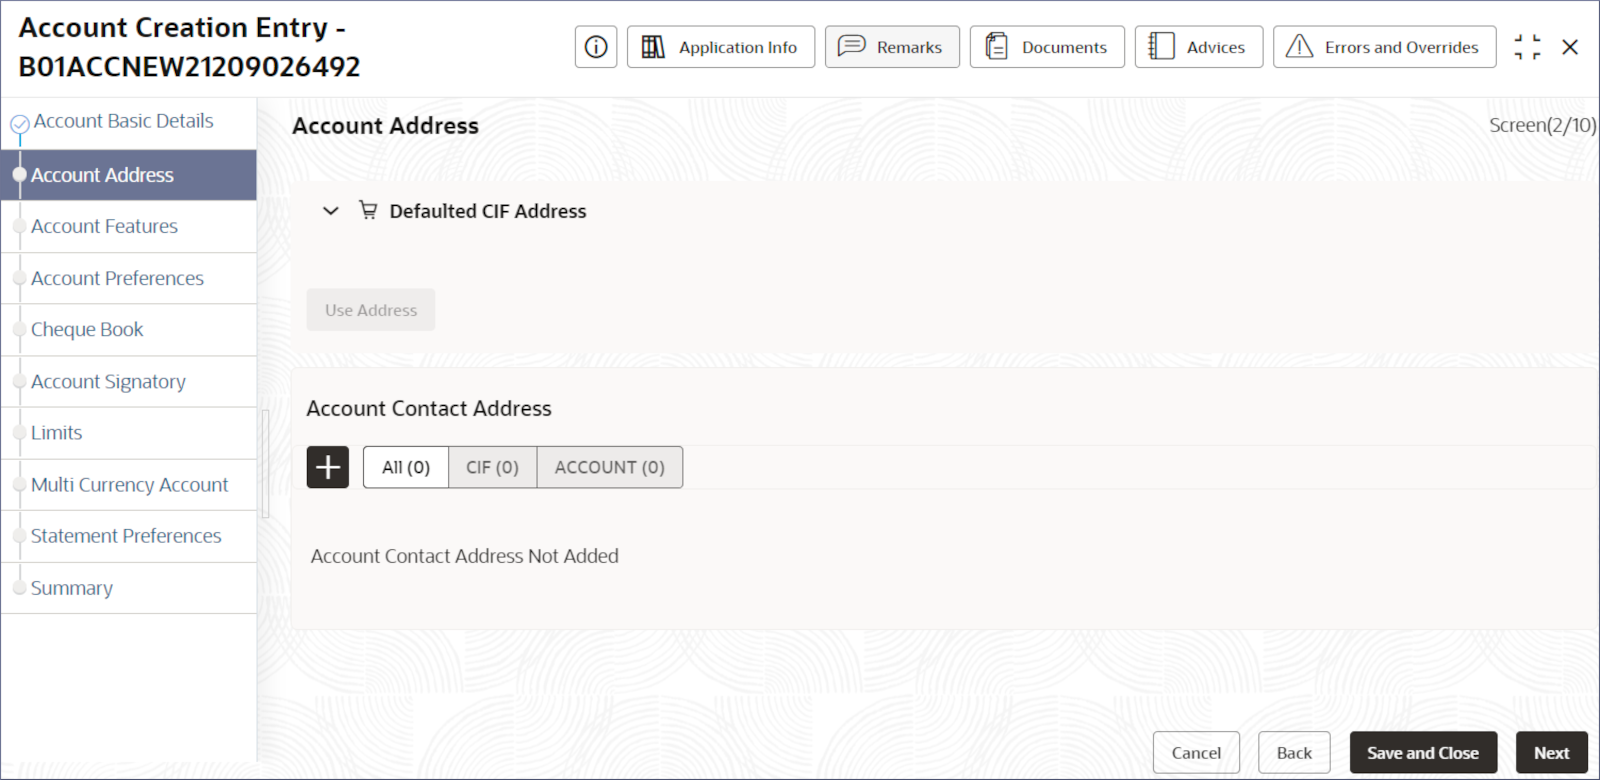Click the cart icon beside Defaulted CIF Address
Viewport: 1600px width, 780px height.
[368, 210]
